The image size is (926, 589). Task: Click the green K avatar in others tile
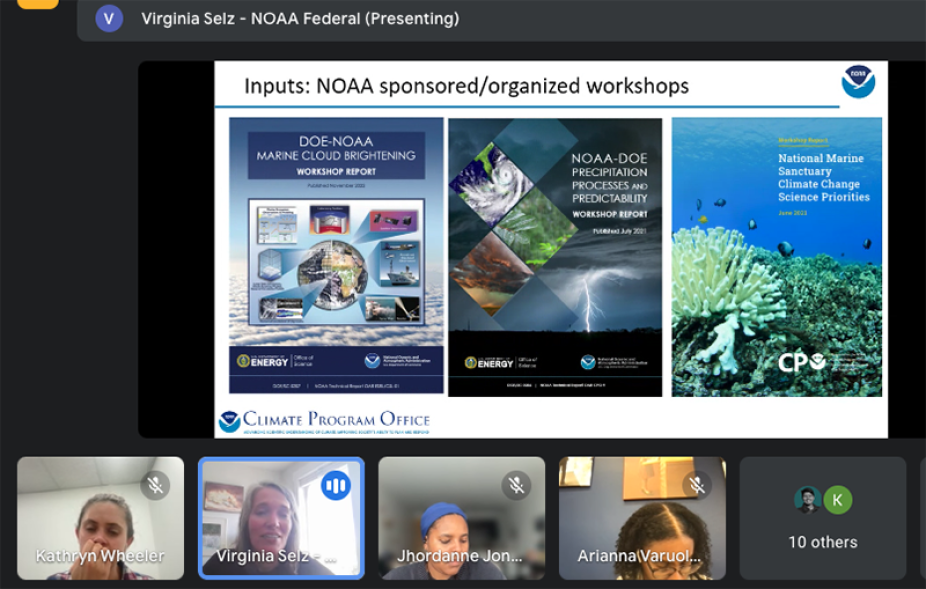pos(838,499)
